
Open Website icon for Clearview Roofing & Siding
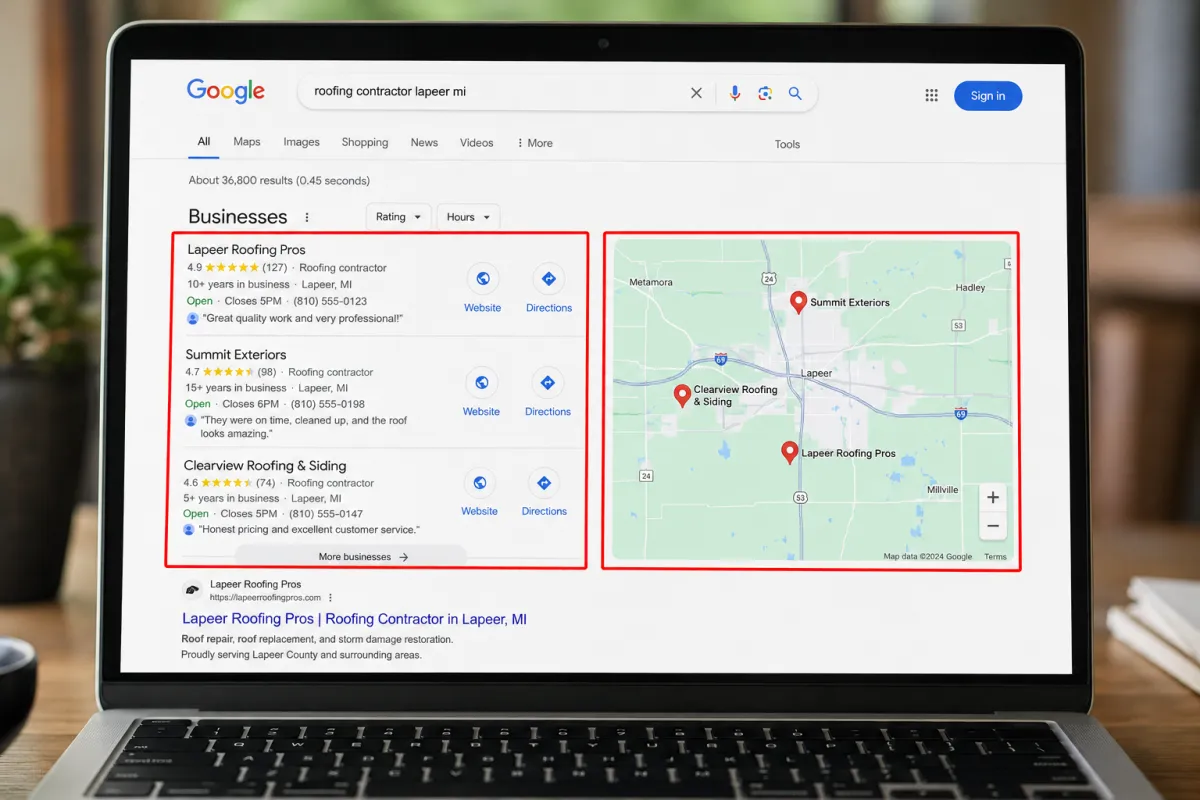point(479,483)
